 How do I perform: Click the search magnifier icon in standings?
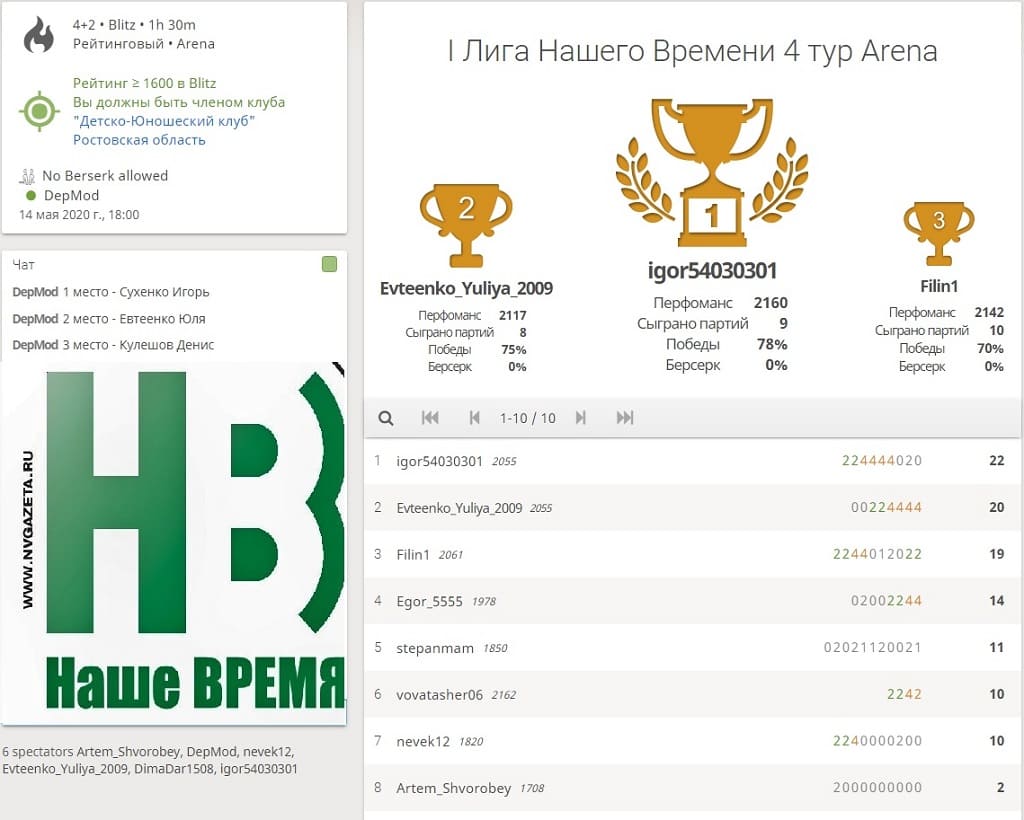[386, 418]
